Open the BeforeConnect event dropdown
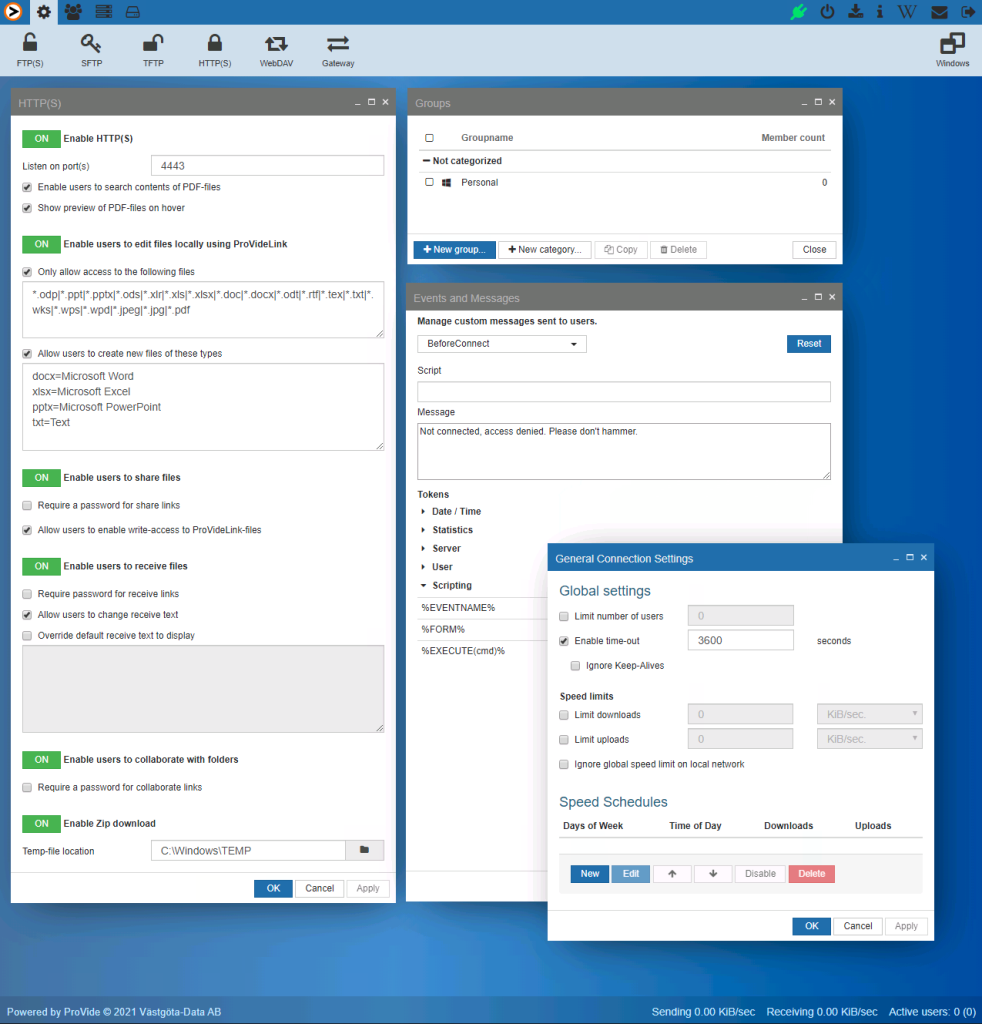The height and width of the screenshot is (1024, 982). (x=501, y=343)
